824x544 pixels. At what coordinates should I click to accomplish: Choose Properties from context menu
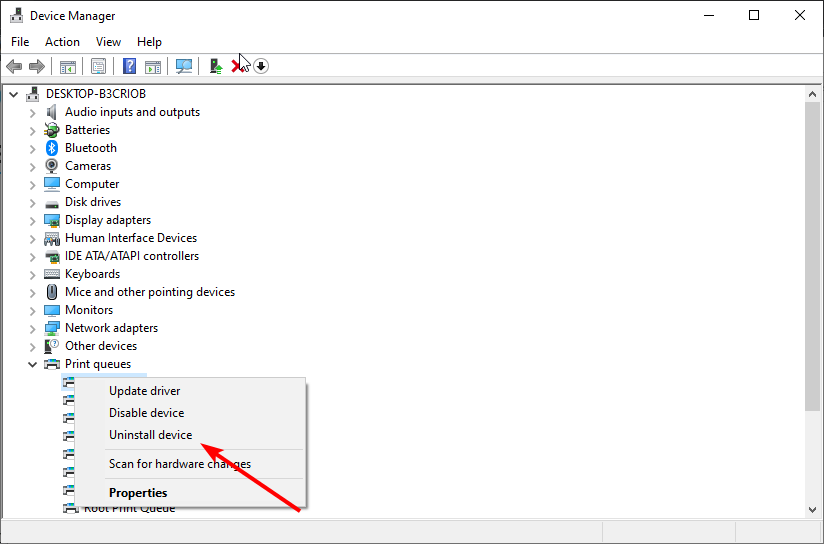coord(190,492)
